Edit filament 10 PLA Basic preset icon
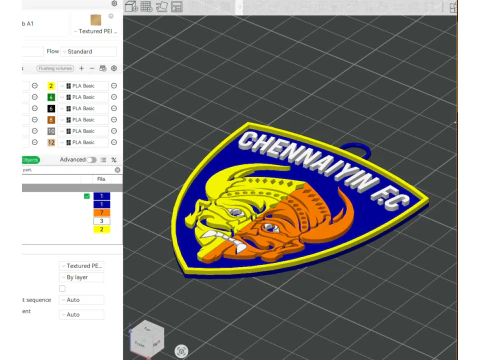480x360 pixels. (114, 131)
